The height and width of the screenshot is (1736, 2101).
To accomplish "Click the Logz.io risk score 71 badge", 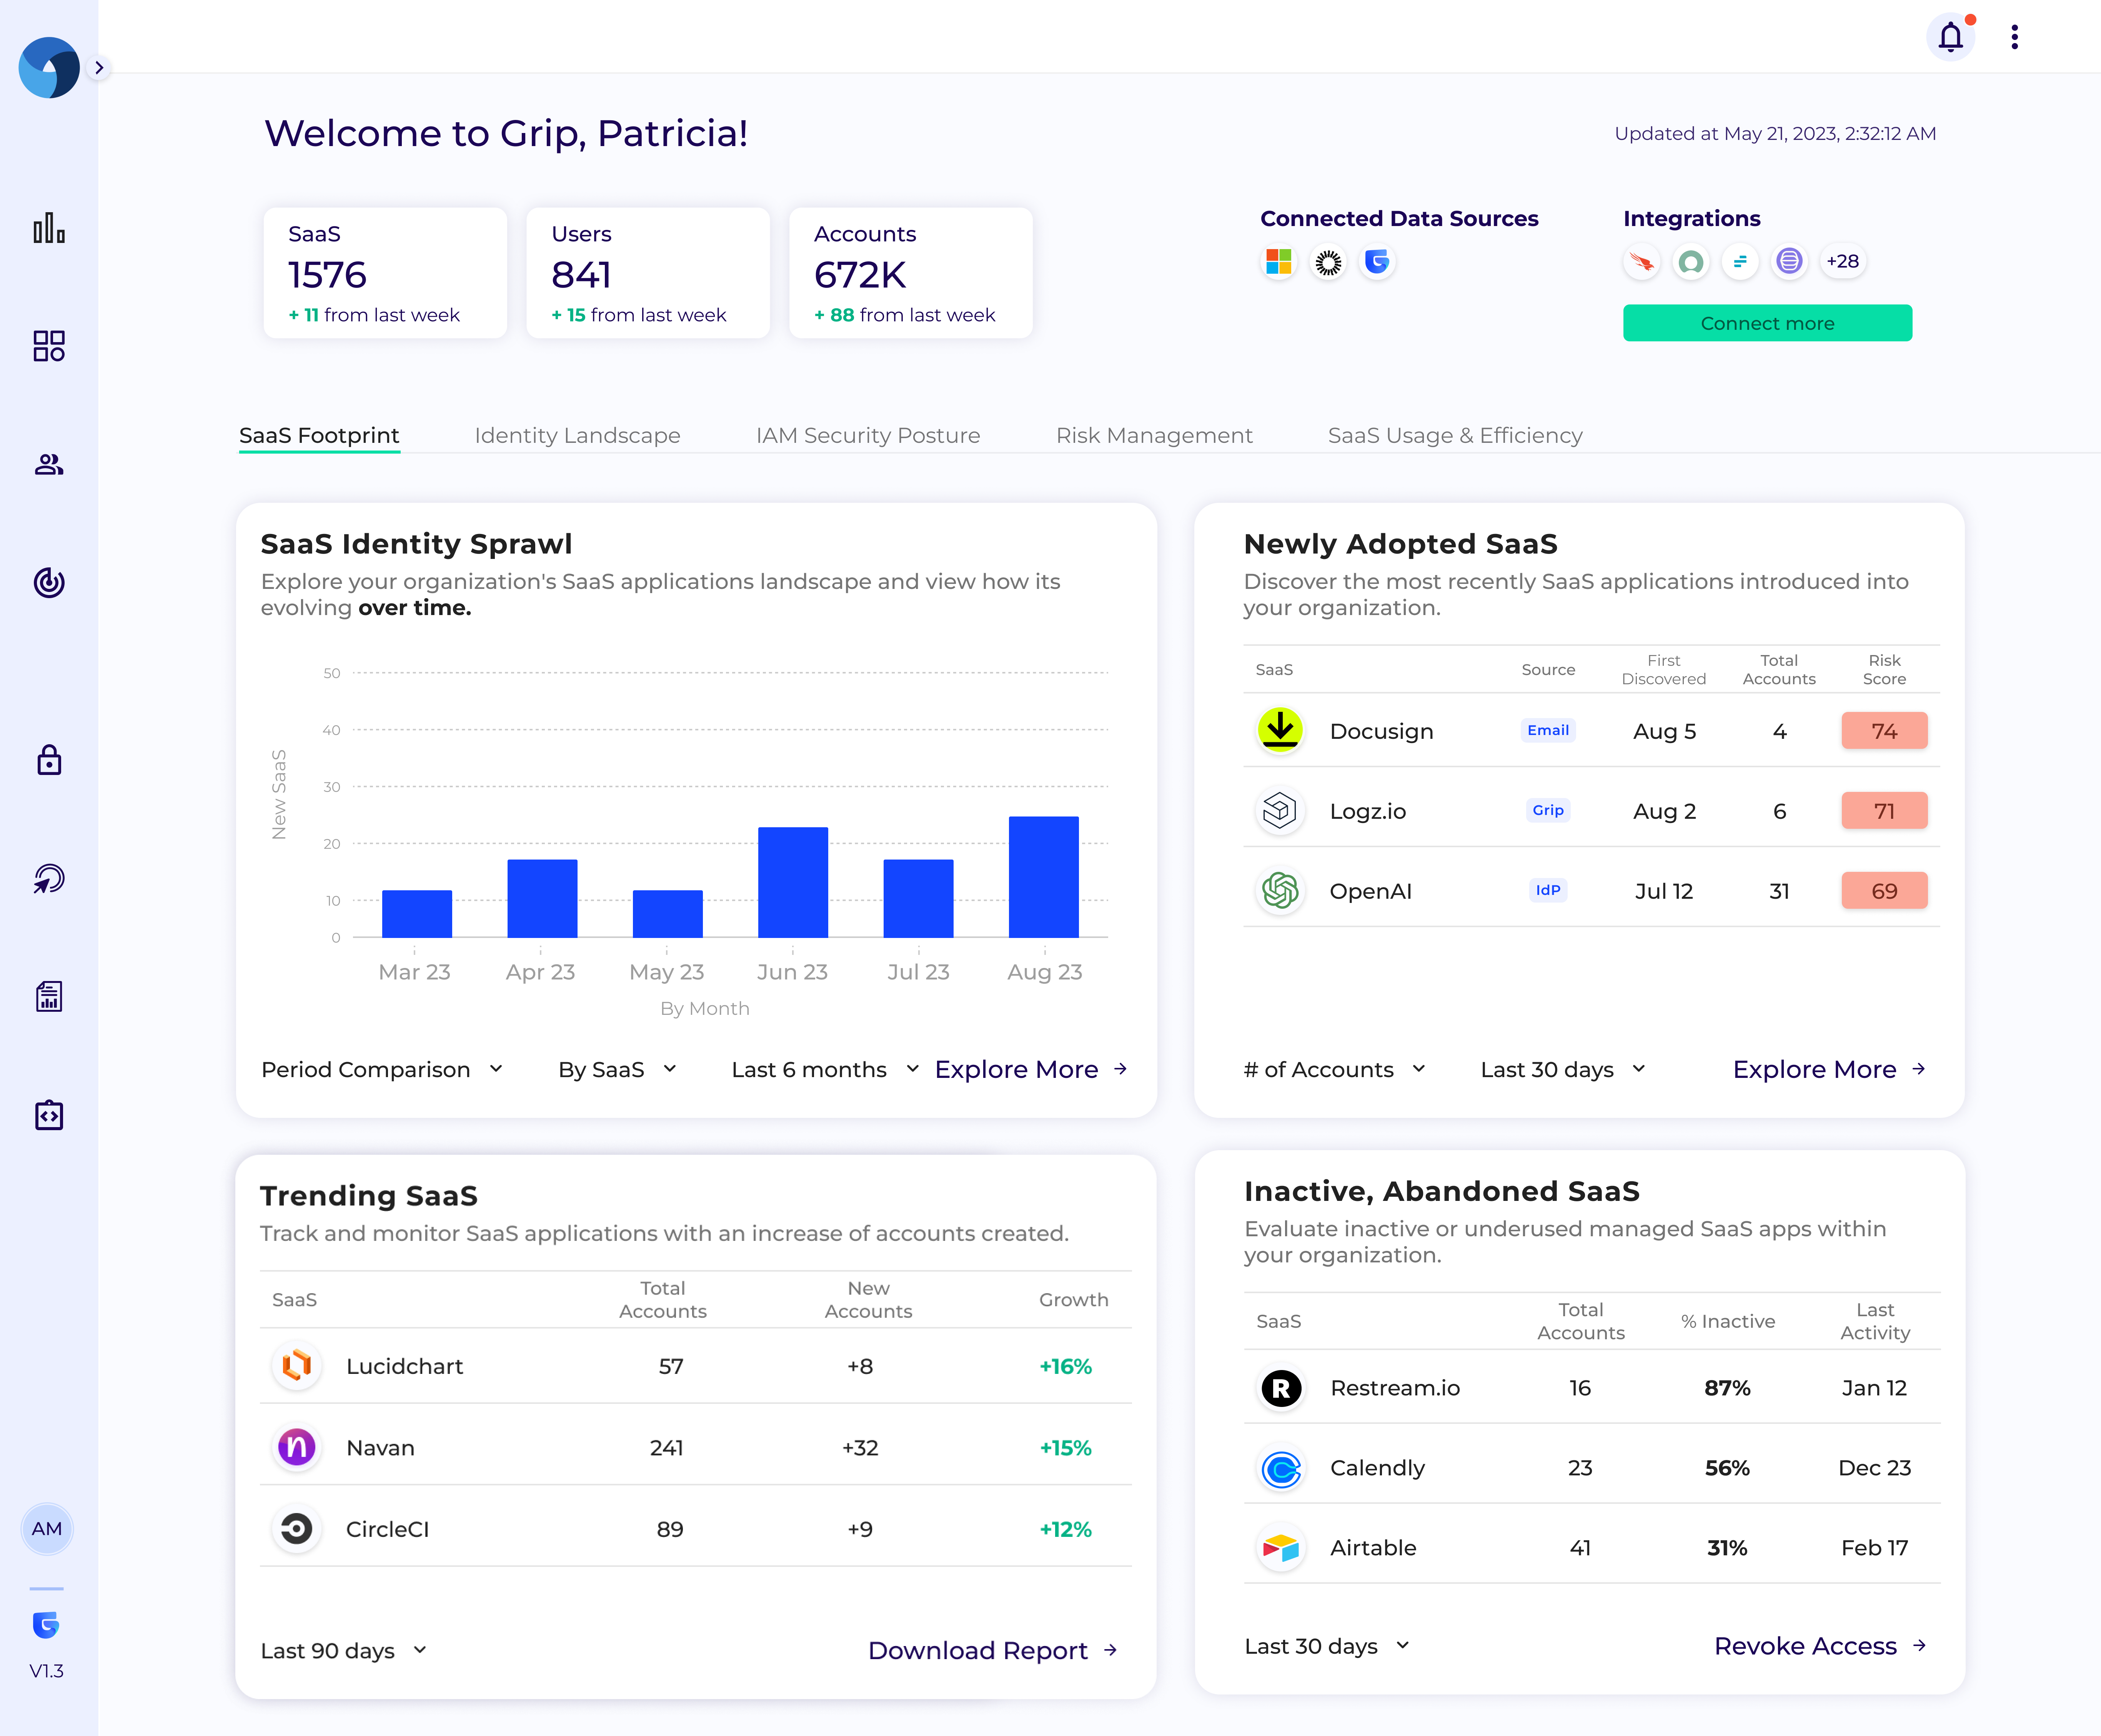I will 1884,811.
